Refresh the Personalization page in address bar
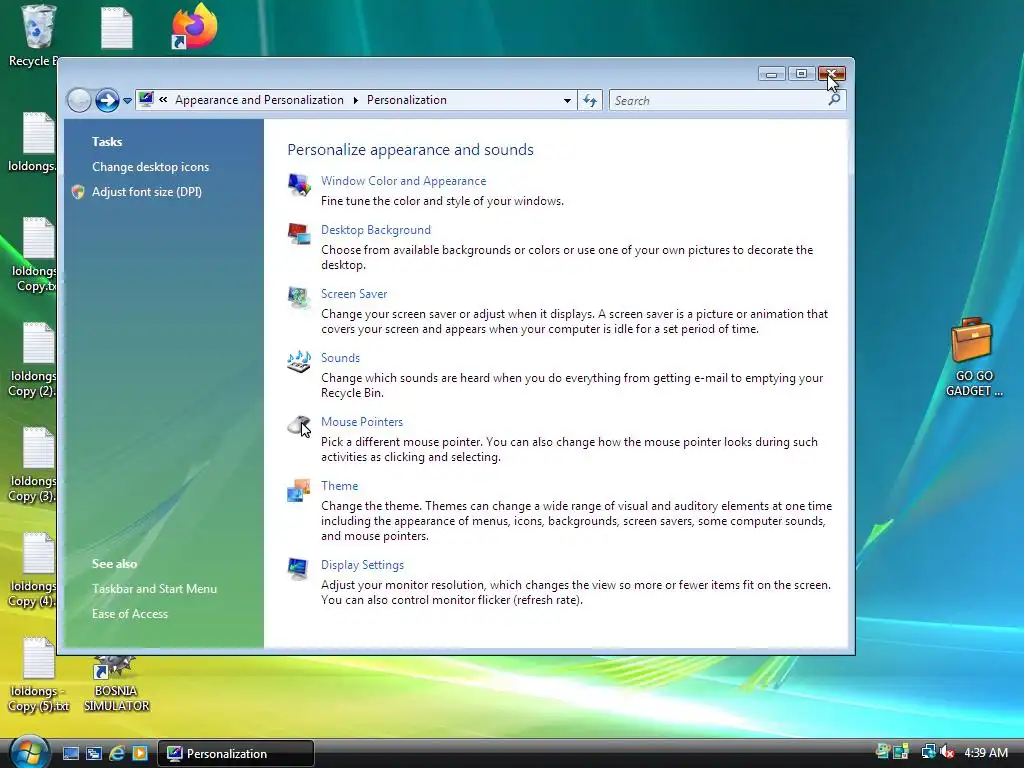This screenshot has height=768, width=1024. tap(590, 101)
